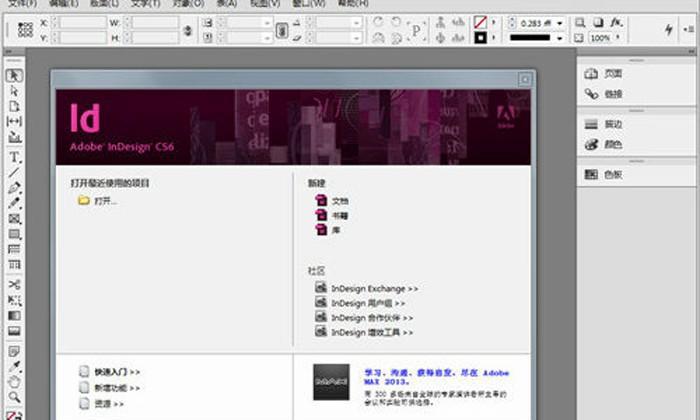Image resolution: width=700 pixels, height=420 pixels.
Task: Click the Quick Apply lightning icon
Action: coord(668,29)
